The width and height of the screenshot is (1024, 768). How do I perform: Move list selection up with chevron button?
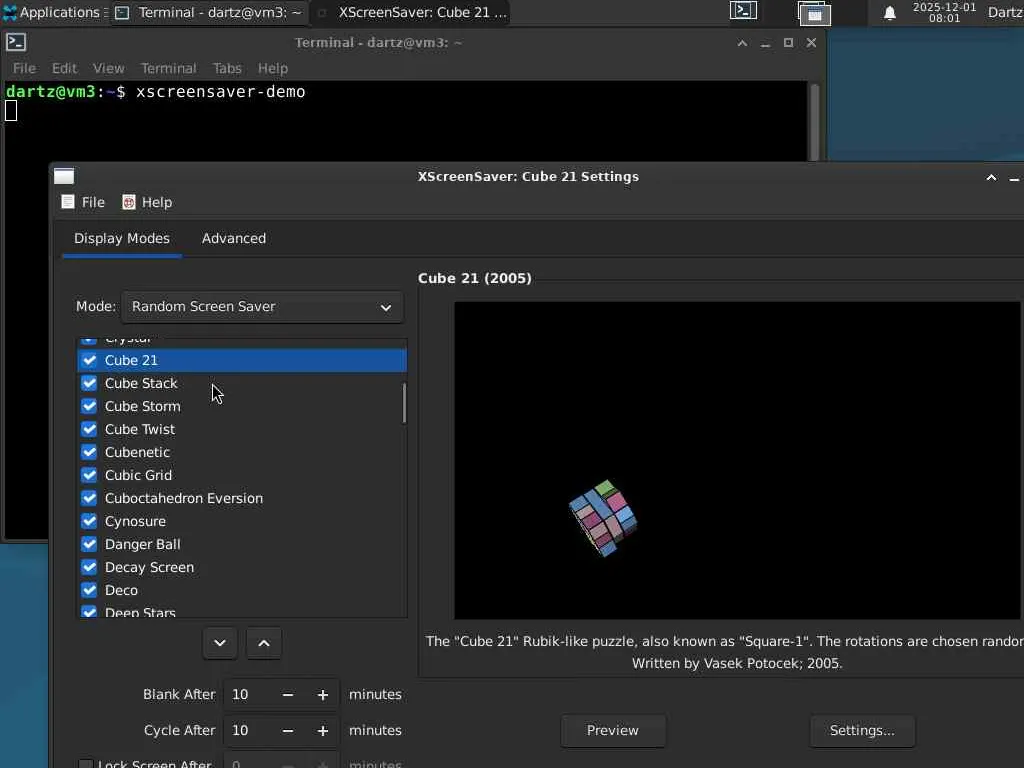264,643
